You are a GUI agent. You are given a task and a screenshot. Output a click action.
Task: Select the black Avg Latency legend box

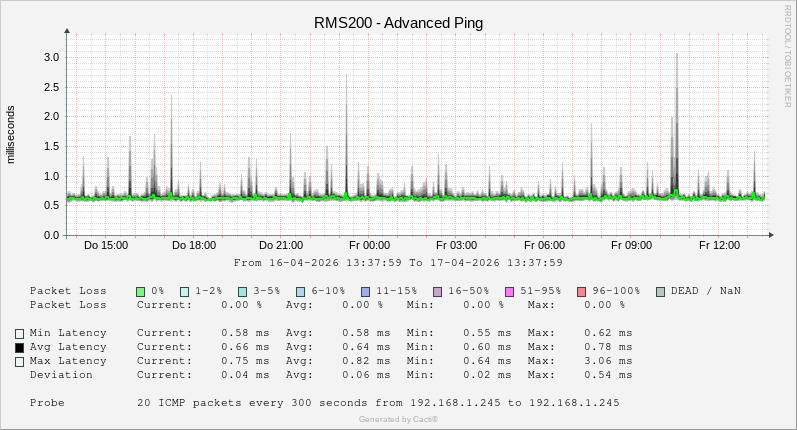[x=19, y=348]
